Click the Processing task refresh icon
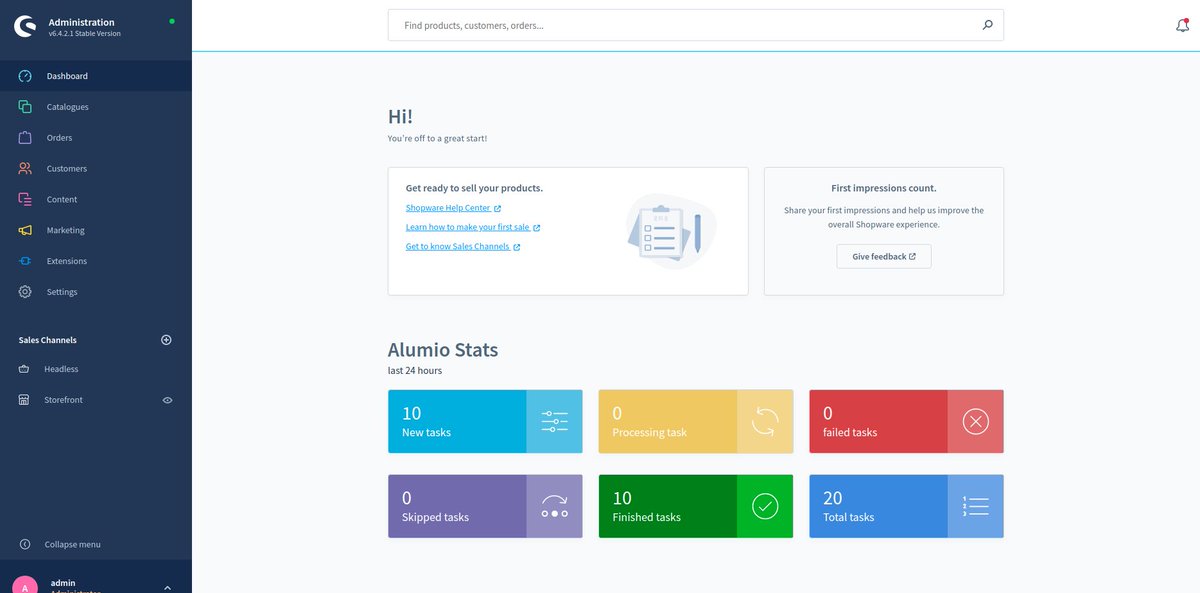Image resolution: width=1200 pixels, height=593 pixels. tap(765, 421)
